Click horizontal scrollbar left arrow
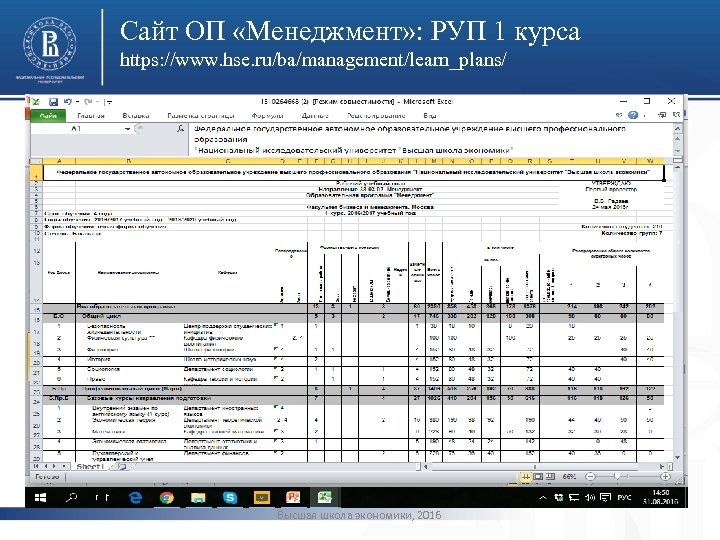720x540 pixels. pyautogui.click(x=426, y=467)
